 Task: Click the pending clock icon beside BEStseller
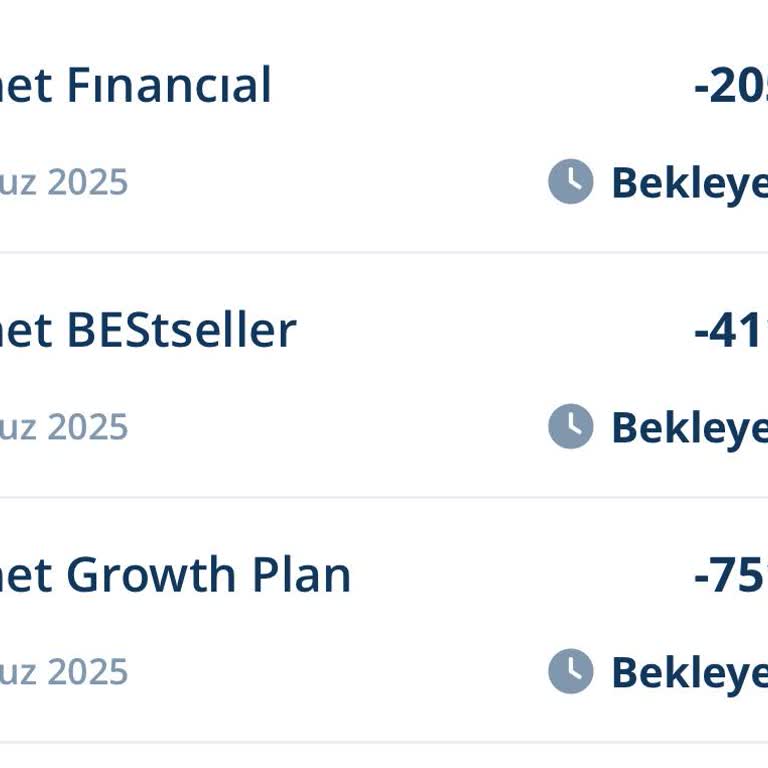pos(570,427)
